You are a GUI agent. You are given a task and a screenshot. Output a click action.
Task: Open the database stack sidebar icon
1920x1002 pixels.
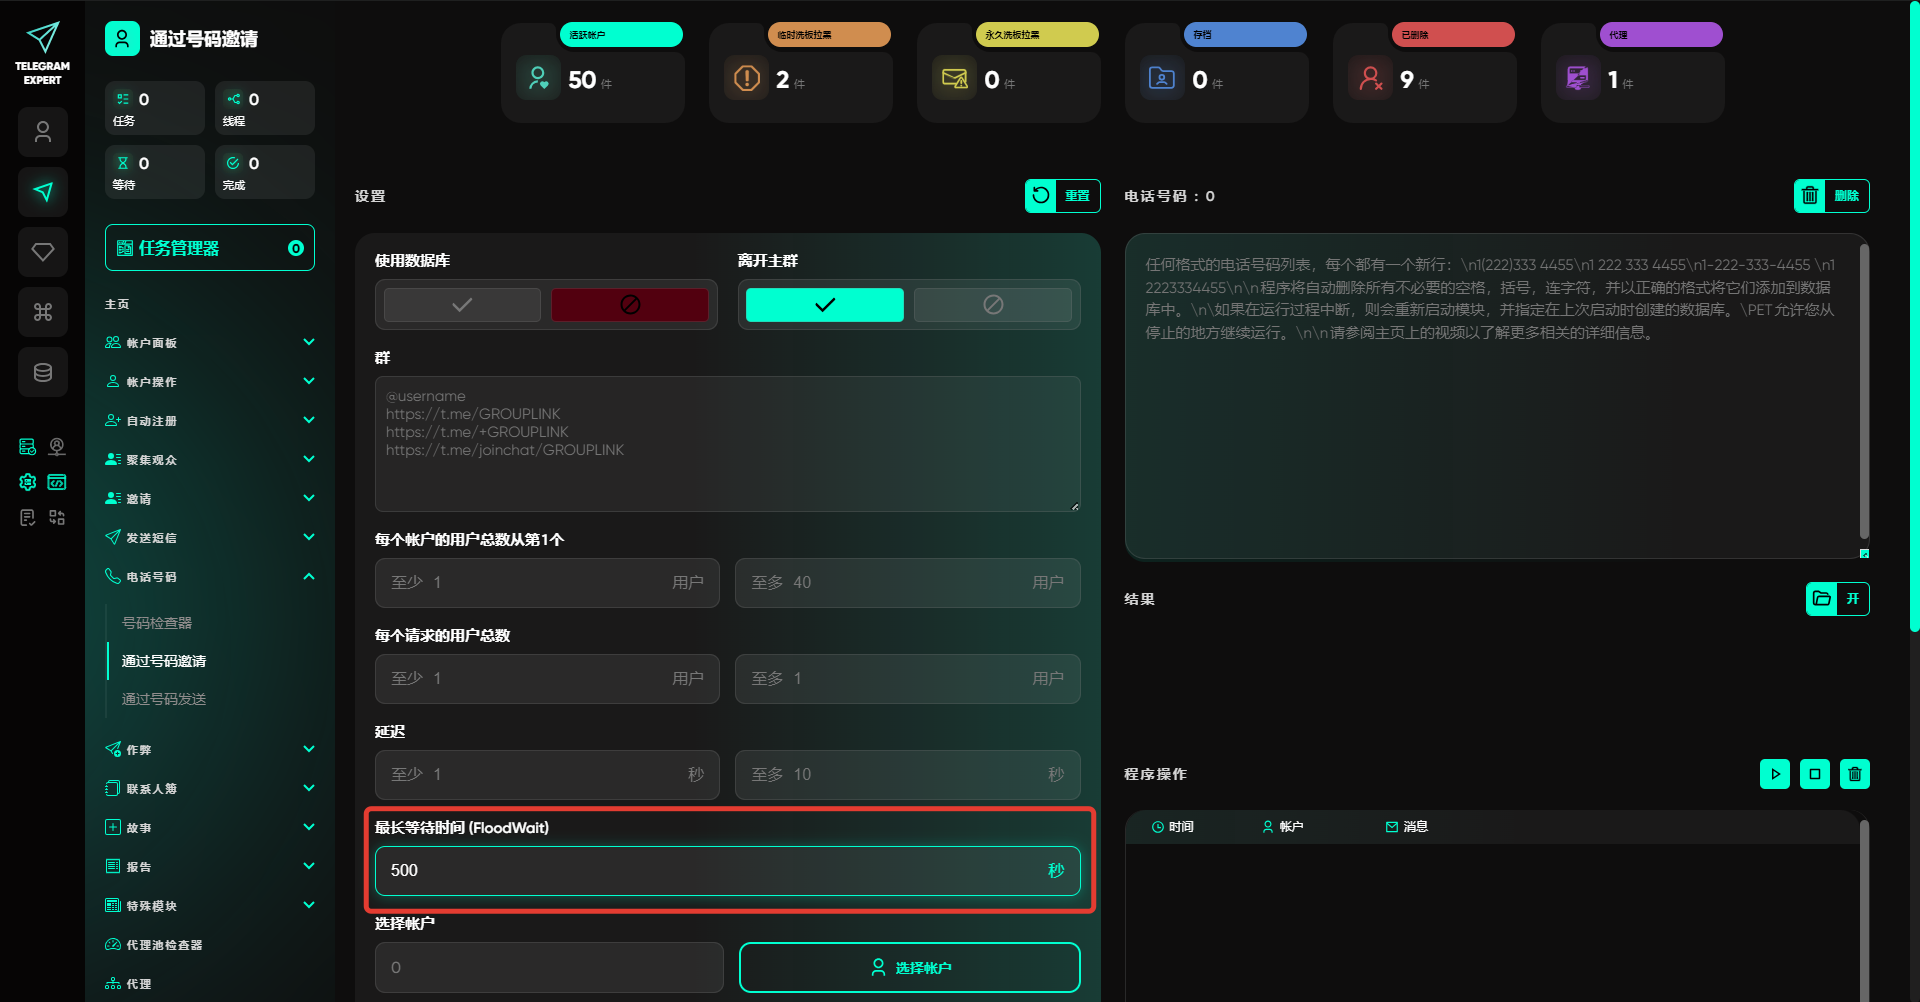click(x=43, y=372)
